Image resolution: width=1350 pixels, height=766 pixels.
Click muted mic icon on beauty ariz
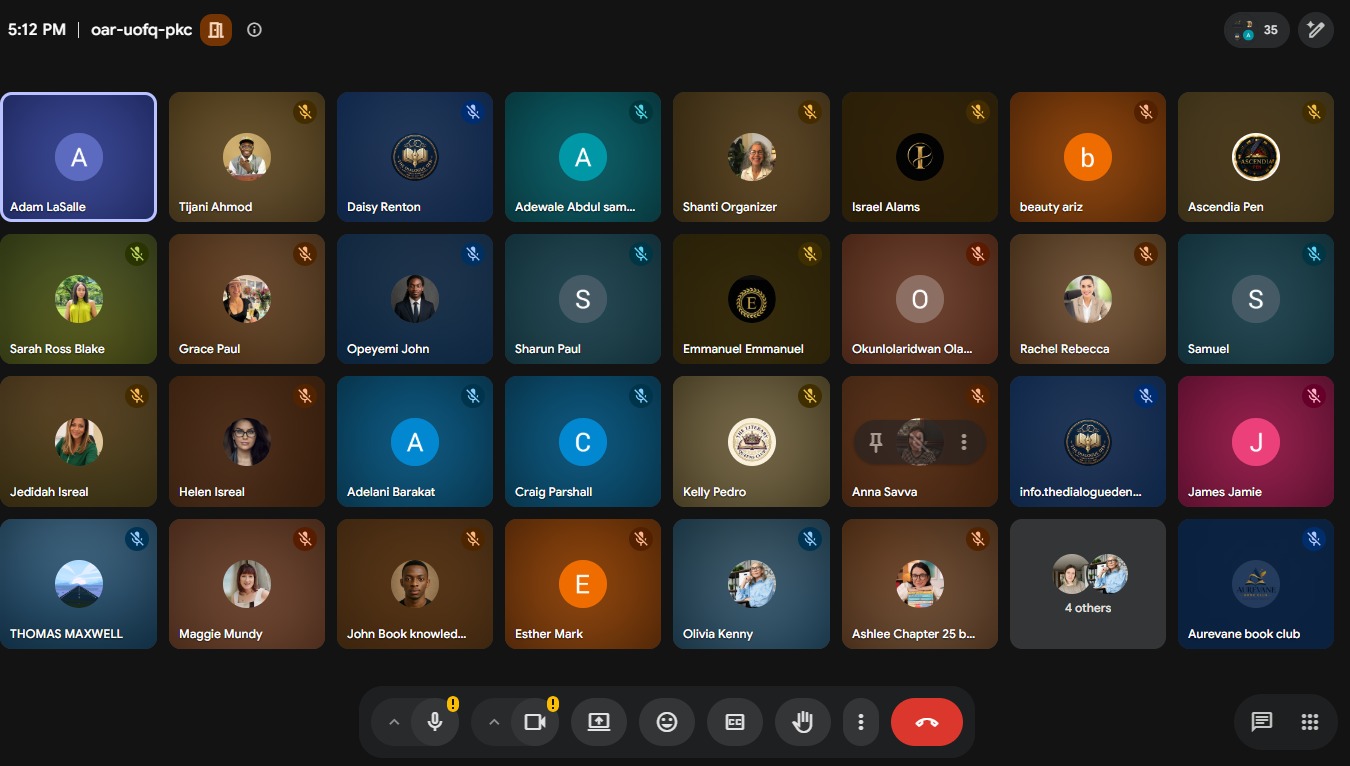[1146, 112]
